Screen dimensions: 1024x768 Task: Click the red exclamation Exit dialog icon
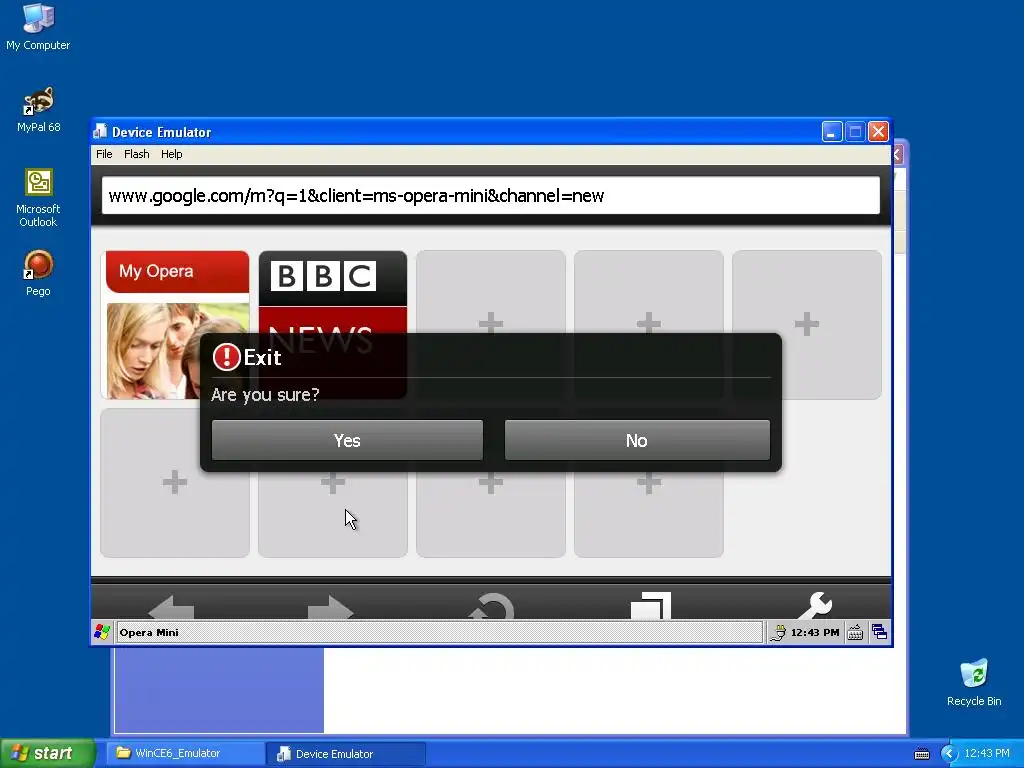(227, 357)
